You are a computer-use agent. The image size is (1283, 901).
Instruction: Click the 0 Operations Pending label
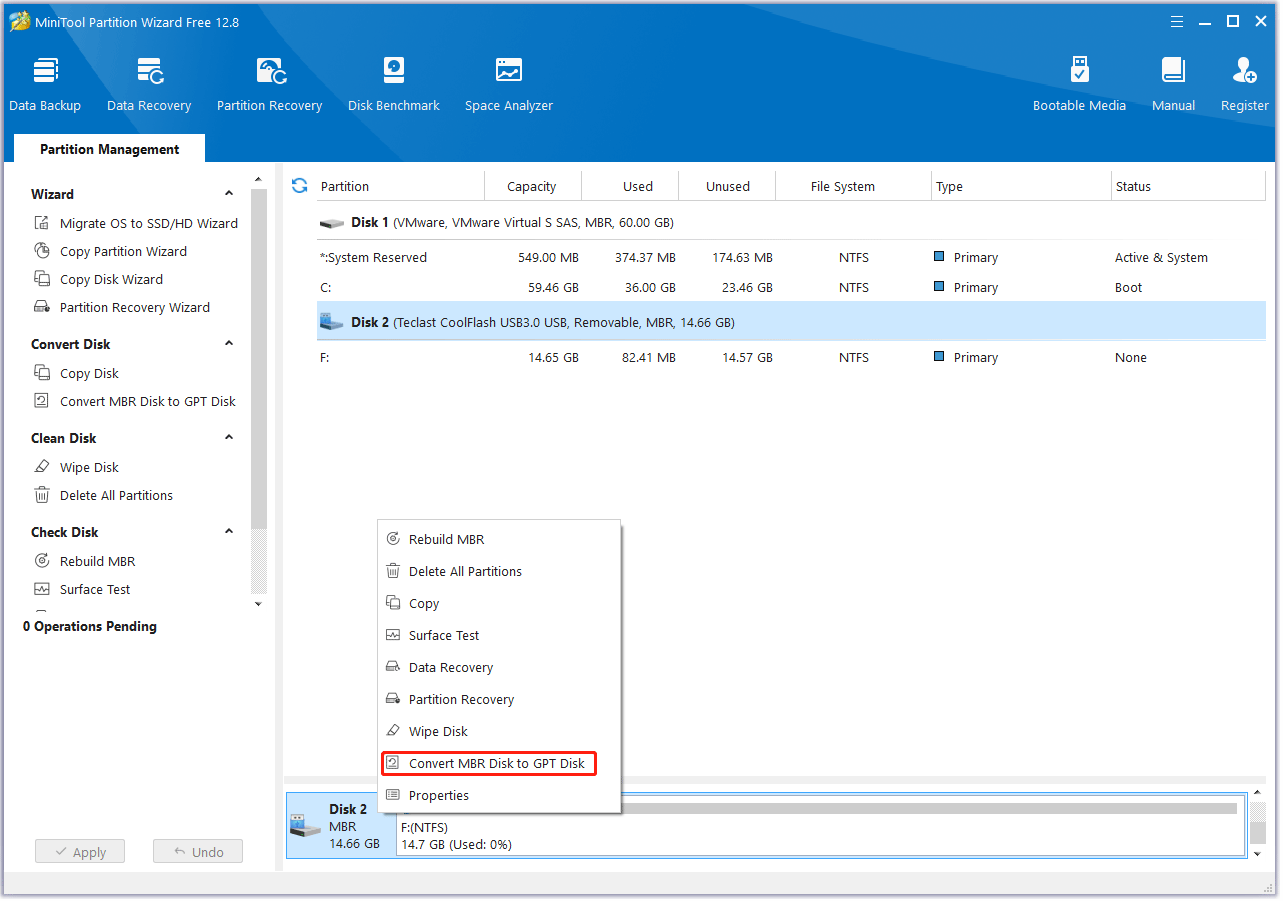90,626
